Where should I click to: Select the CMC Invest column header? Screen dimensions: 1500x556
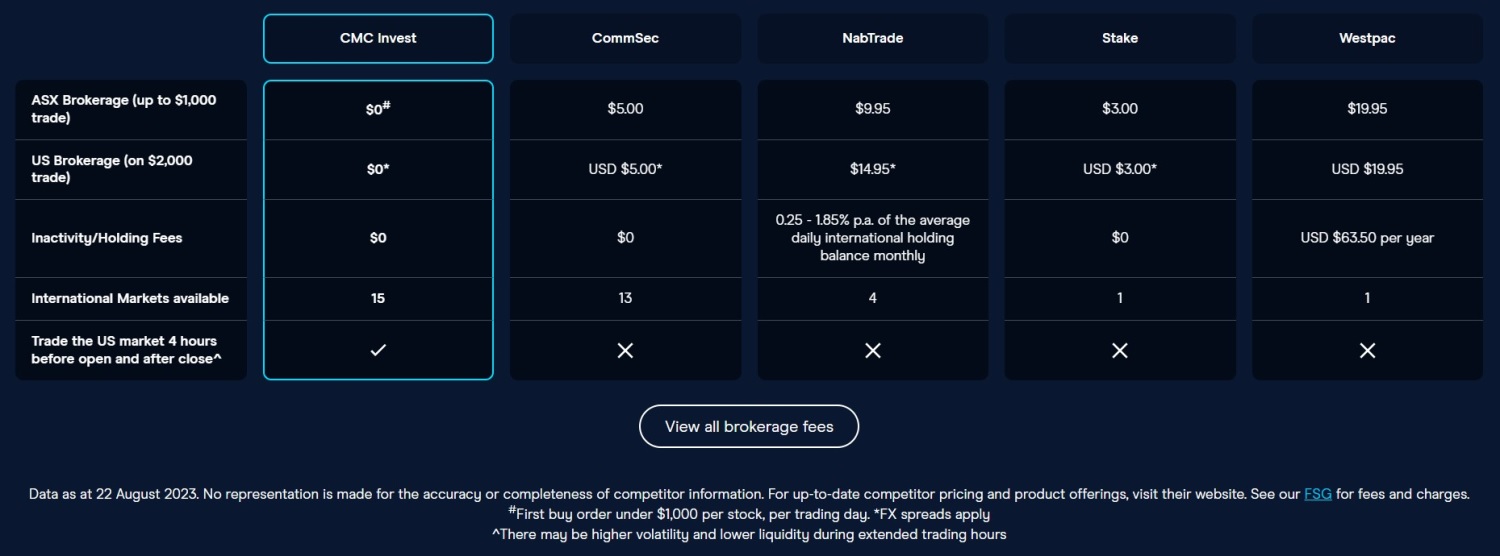378,38
